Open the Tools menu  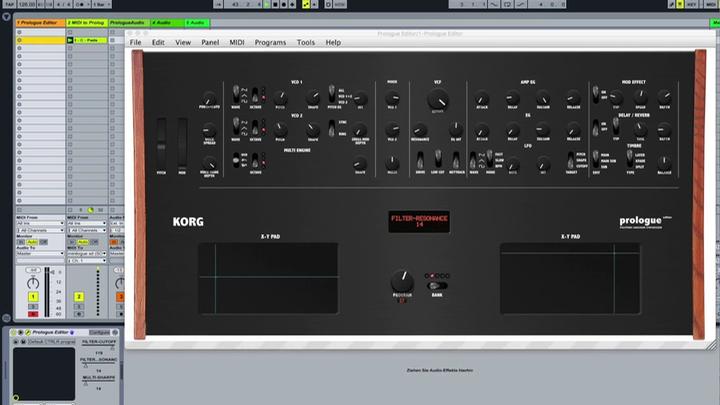click(305, 42)
